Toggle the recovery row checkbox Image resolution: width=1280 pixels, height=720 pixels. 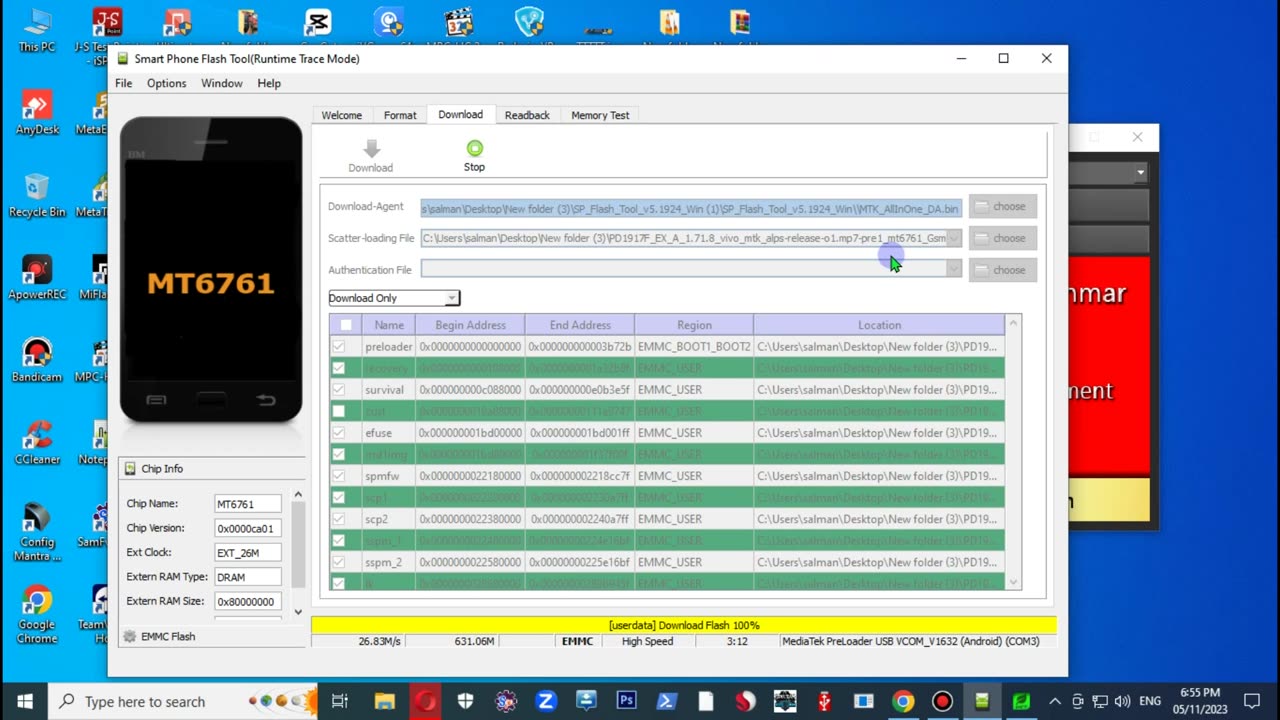click(339, 368)
